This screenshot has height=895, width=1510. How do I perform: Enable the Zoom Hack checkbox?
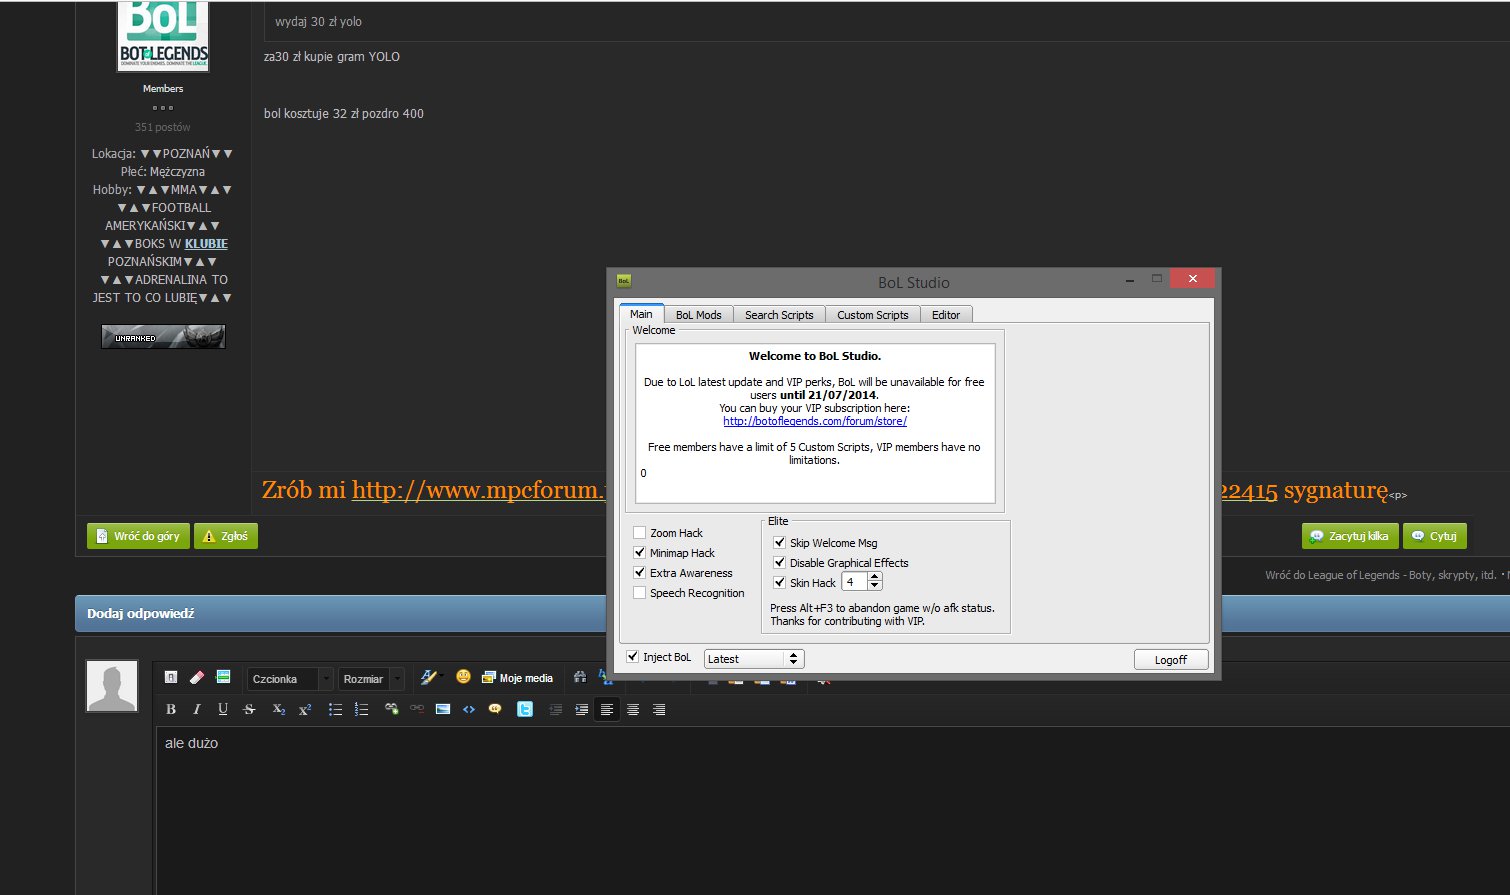tap(640, 533)
